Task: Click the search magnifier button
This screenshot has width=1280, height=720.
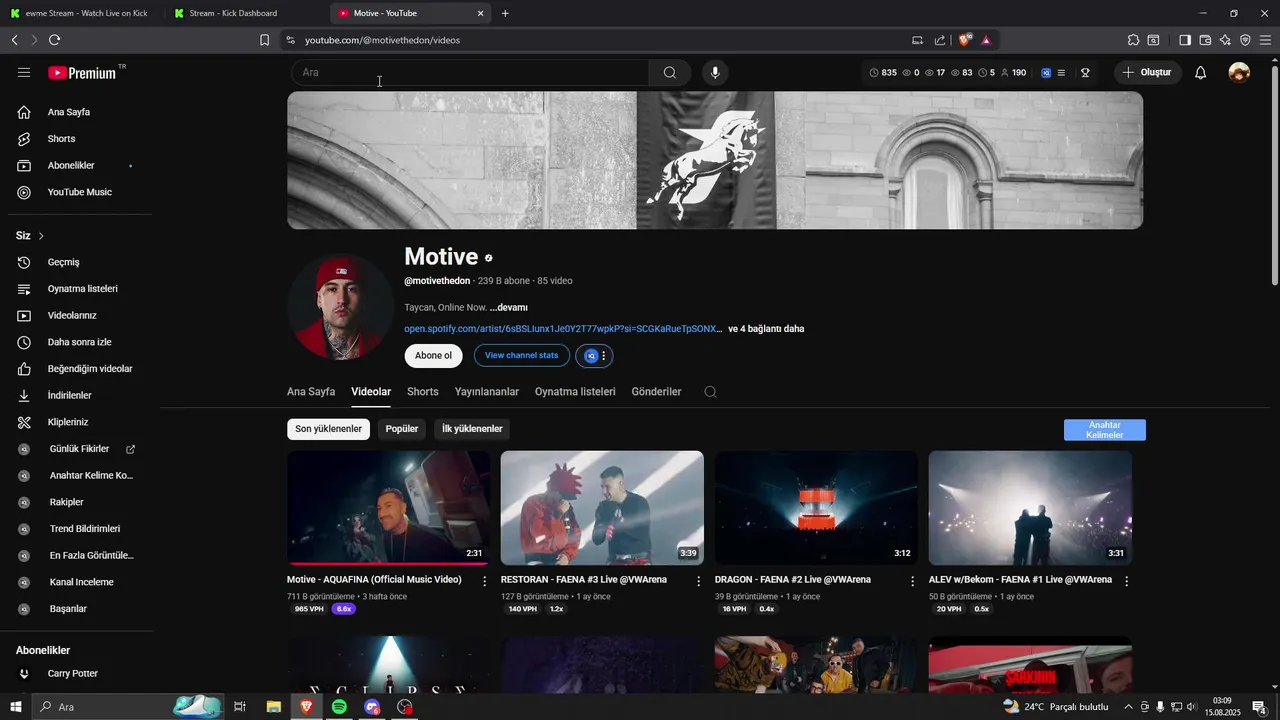Action: (670, 72)
